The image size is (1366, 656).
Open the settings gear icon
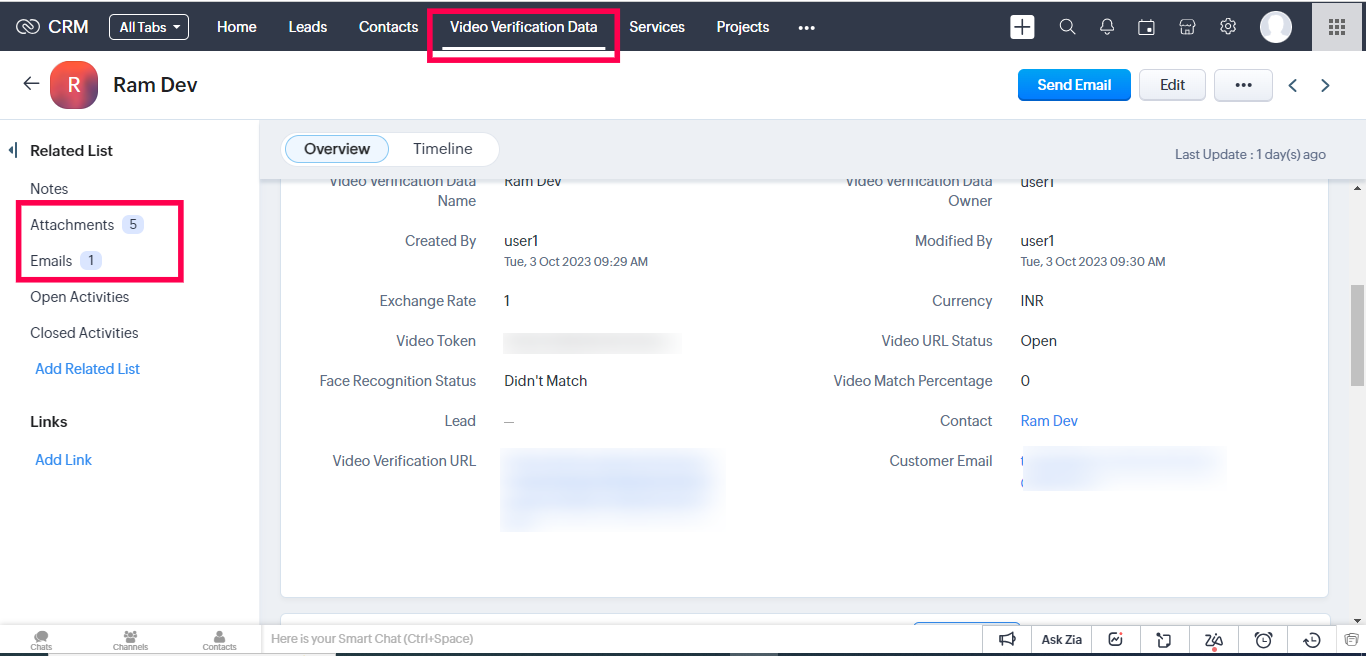point(1228,27)
